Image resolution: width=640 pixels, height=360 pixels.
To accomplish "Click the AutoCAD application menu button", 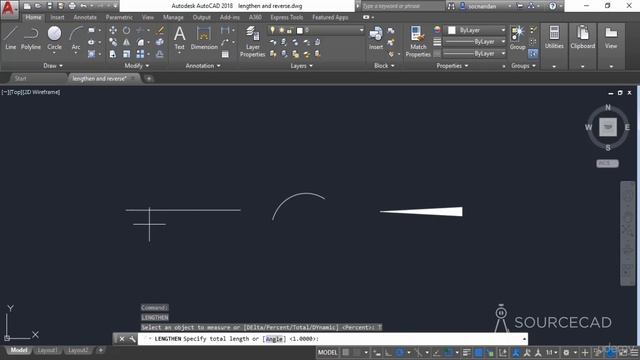I will [x=9, y=9].
